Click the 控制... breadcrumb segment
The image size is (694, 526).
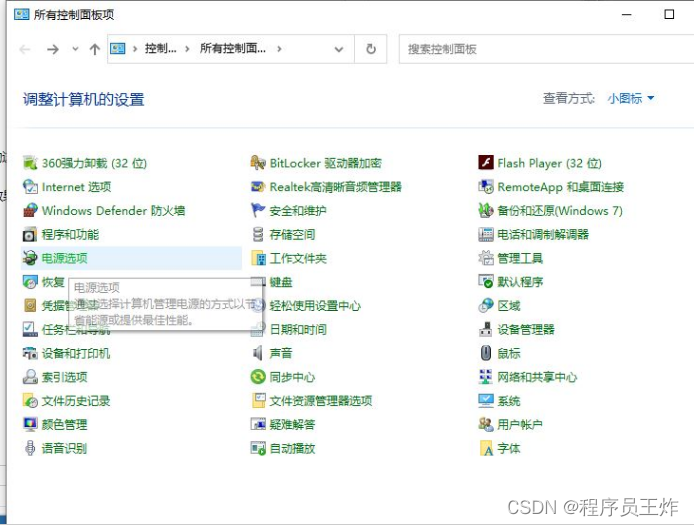click(160, 49)
